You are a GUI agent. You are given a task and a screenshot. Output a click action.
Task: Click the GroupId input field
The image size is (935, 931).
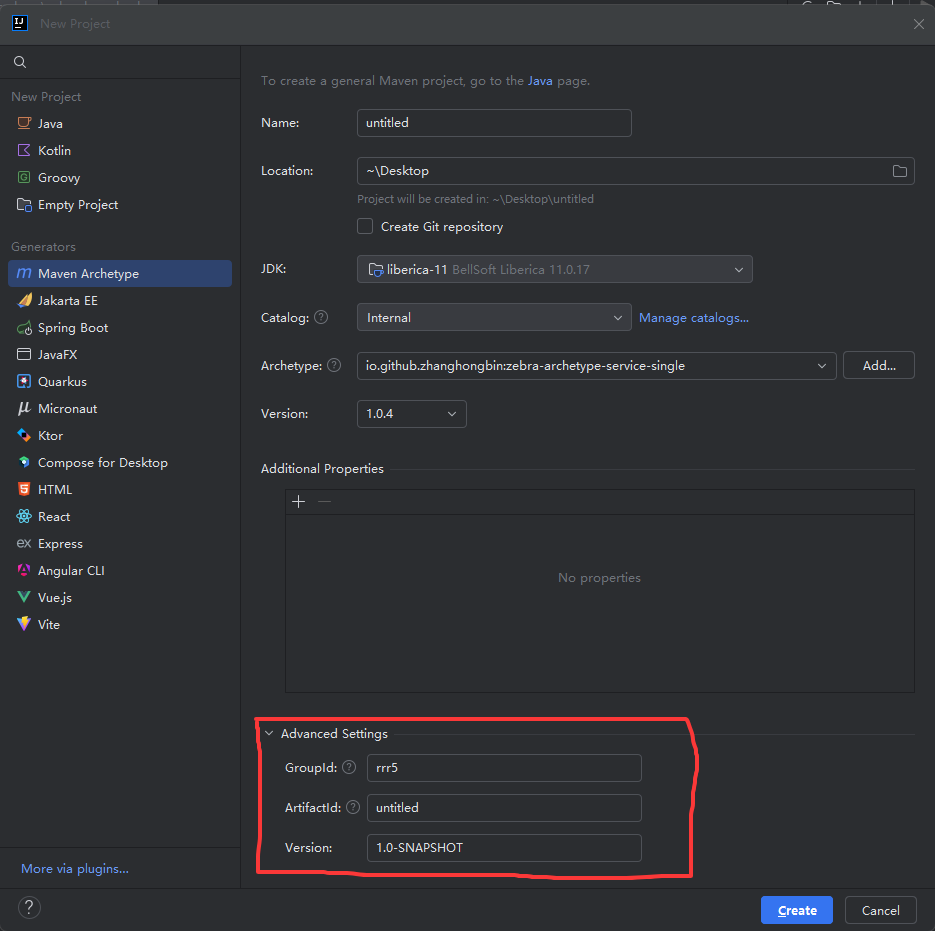(x=504, y=768)
